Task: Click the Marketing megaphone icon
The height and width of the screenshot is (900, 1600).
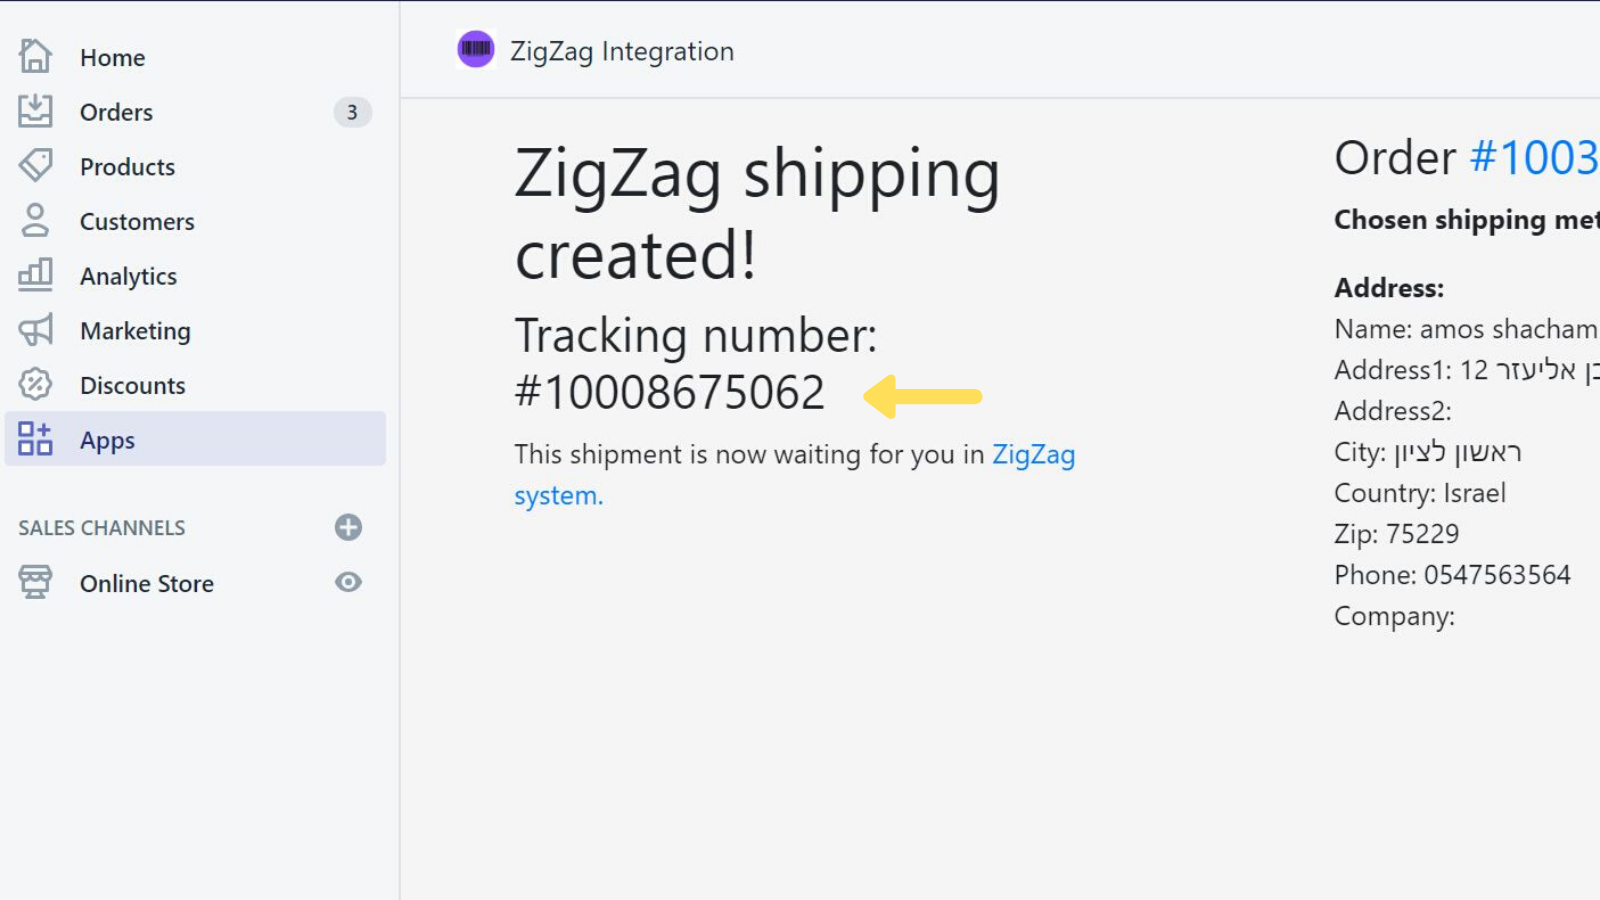Action: coord(35,329)
